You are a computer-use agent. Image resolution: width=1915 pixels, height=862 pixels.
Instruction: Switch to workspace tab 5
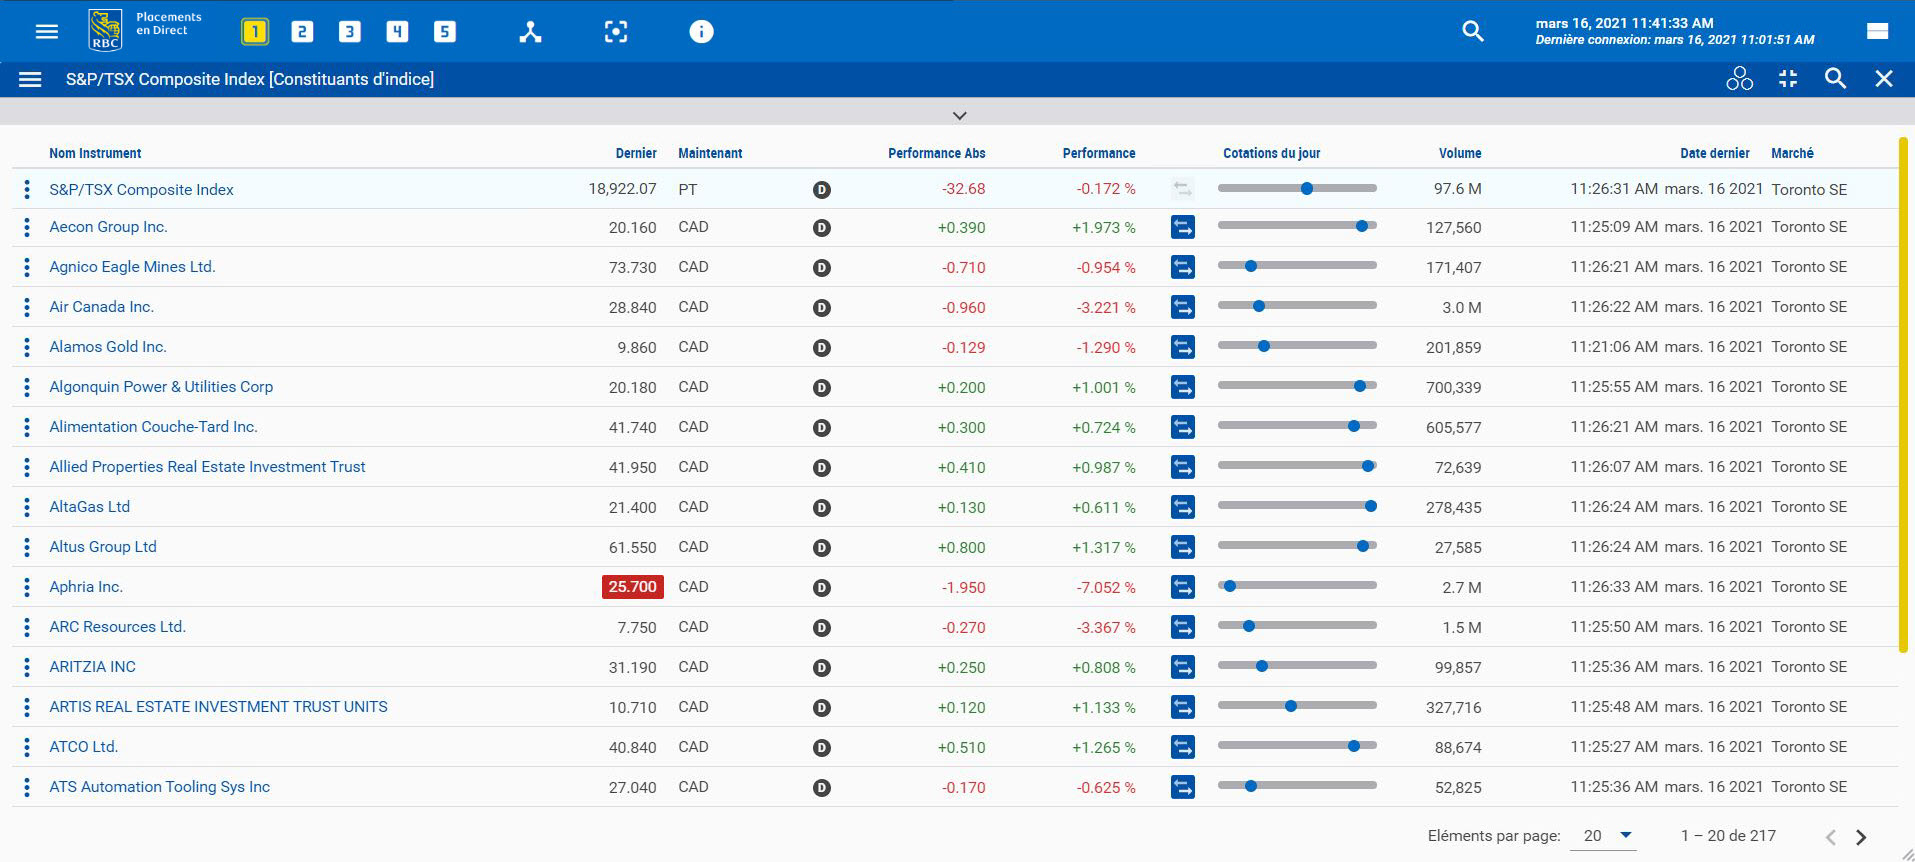tap(445, 32)
